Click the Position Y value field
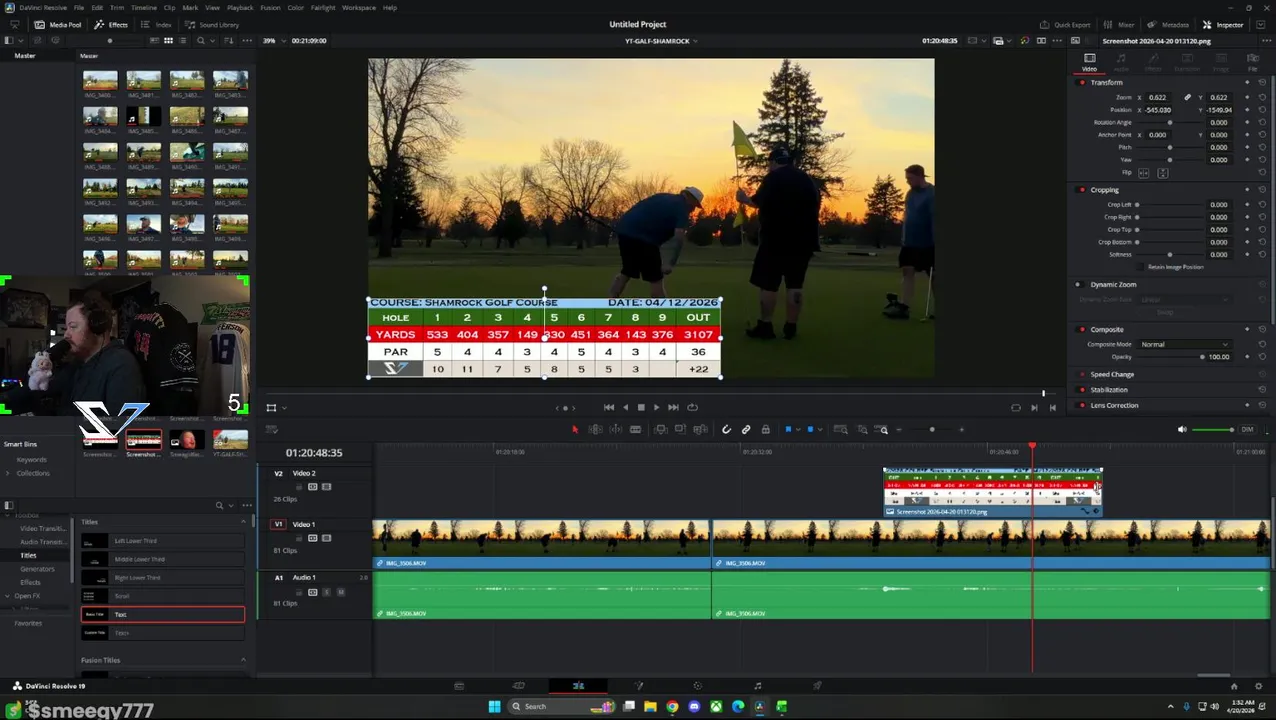The width and height of the screenshot is (1276, 720). pyautogui.click(x=1219, y=110)
